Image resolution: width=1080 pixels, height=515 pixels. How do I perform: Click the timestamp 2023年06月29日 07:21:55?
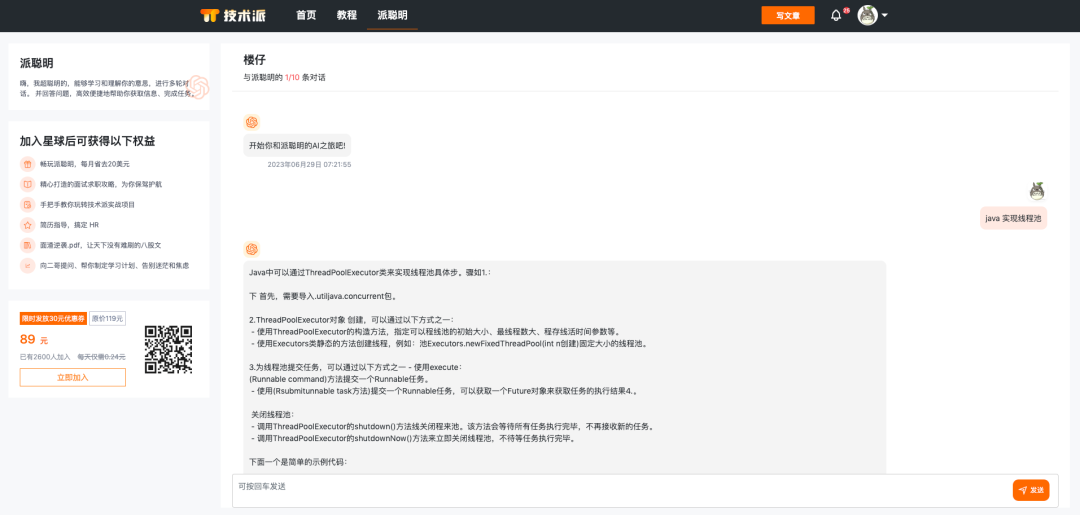309,165
